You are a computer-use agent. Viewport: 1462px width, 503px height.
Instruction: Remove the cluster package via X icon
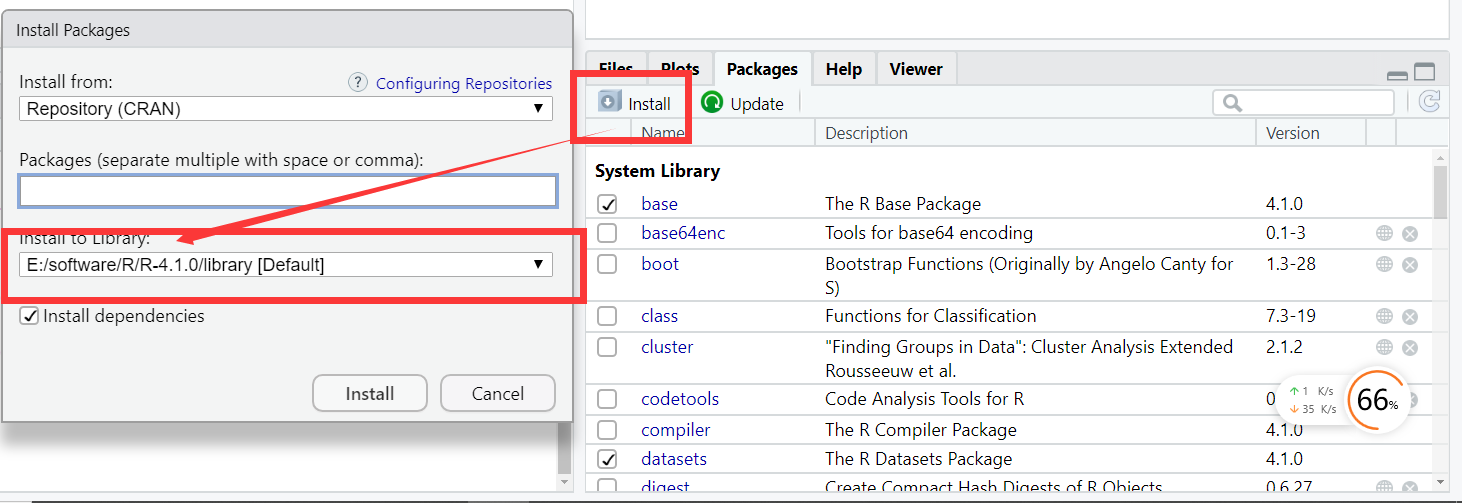click(1409, 347)
